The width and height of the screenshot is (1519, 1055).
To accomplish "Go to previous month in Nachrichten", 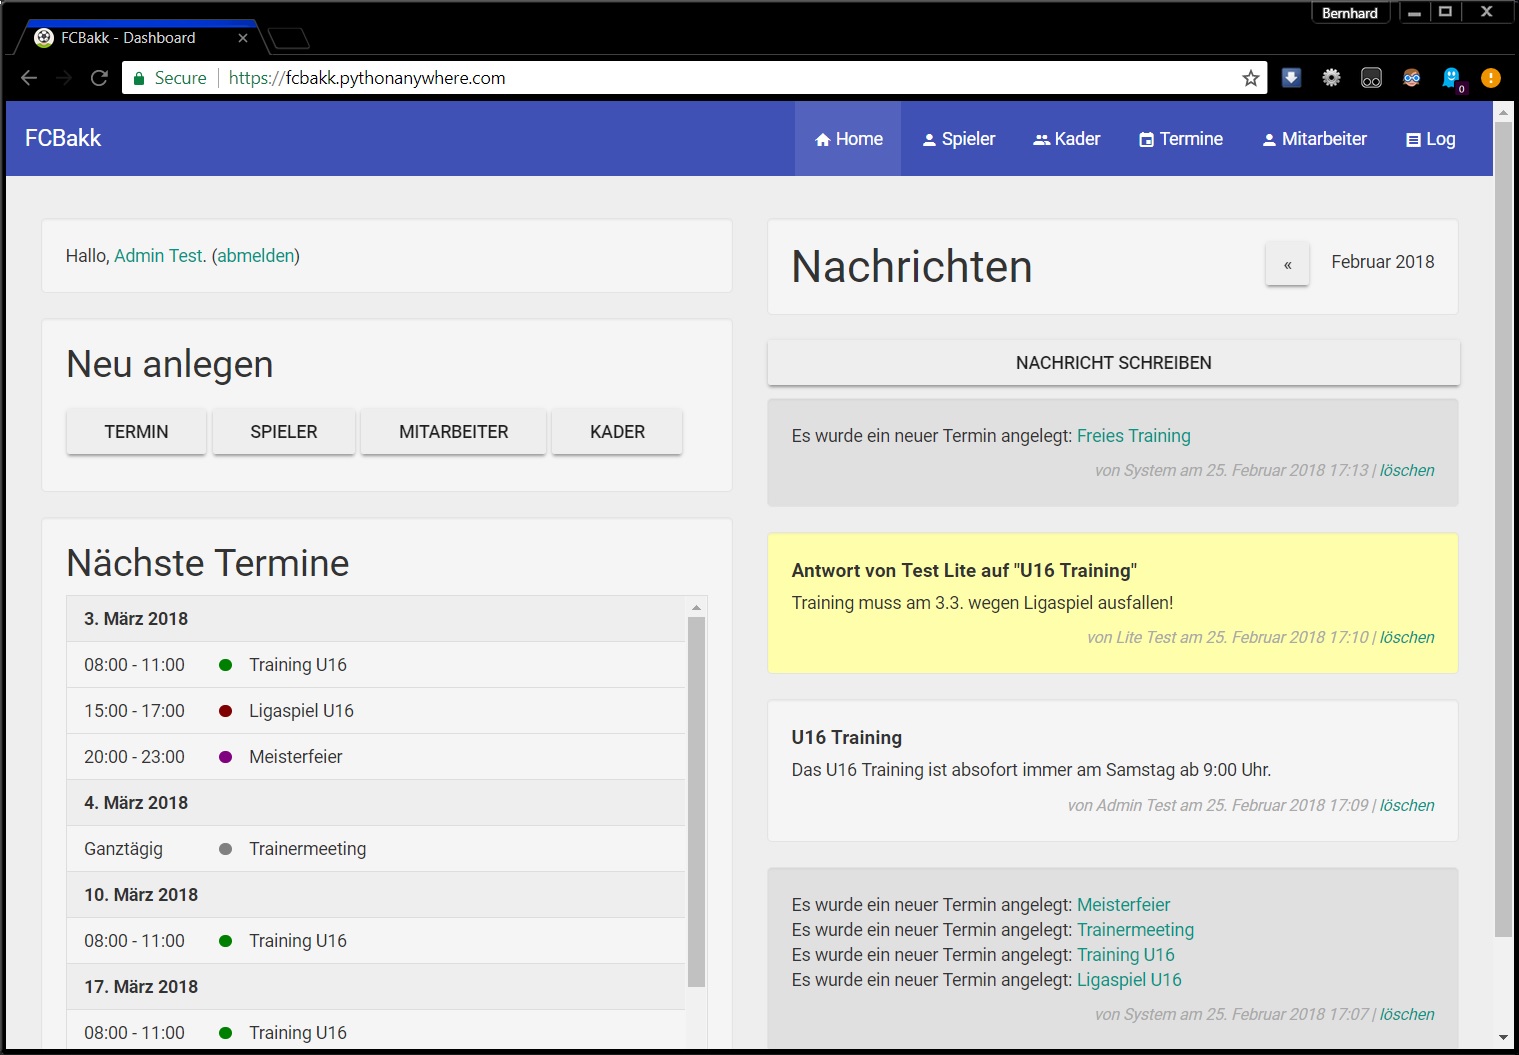I will tap(1287, 265).
